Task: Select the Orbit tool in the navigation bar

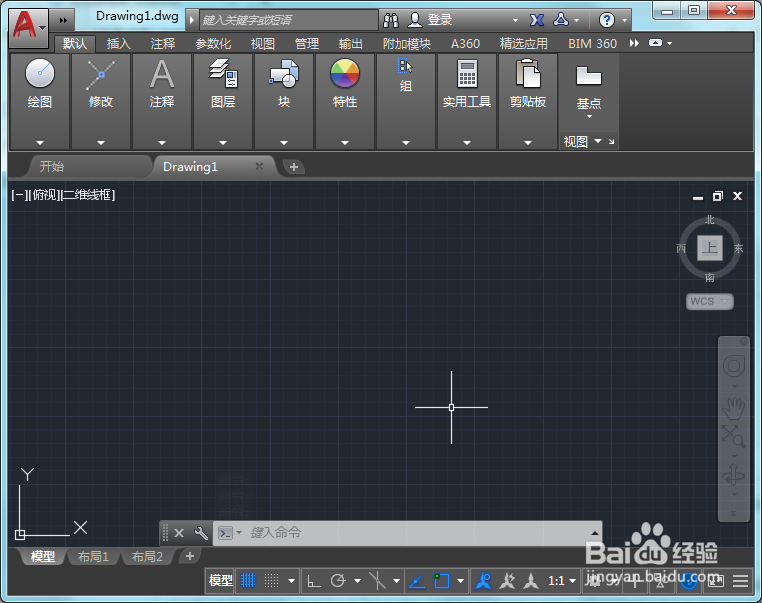Action: [734, 474]
